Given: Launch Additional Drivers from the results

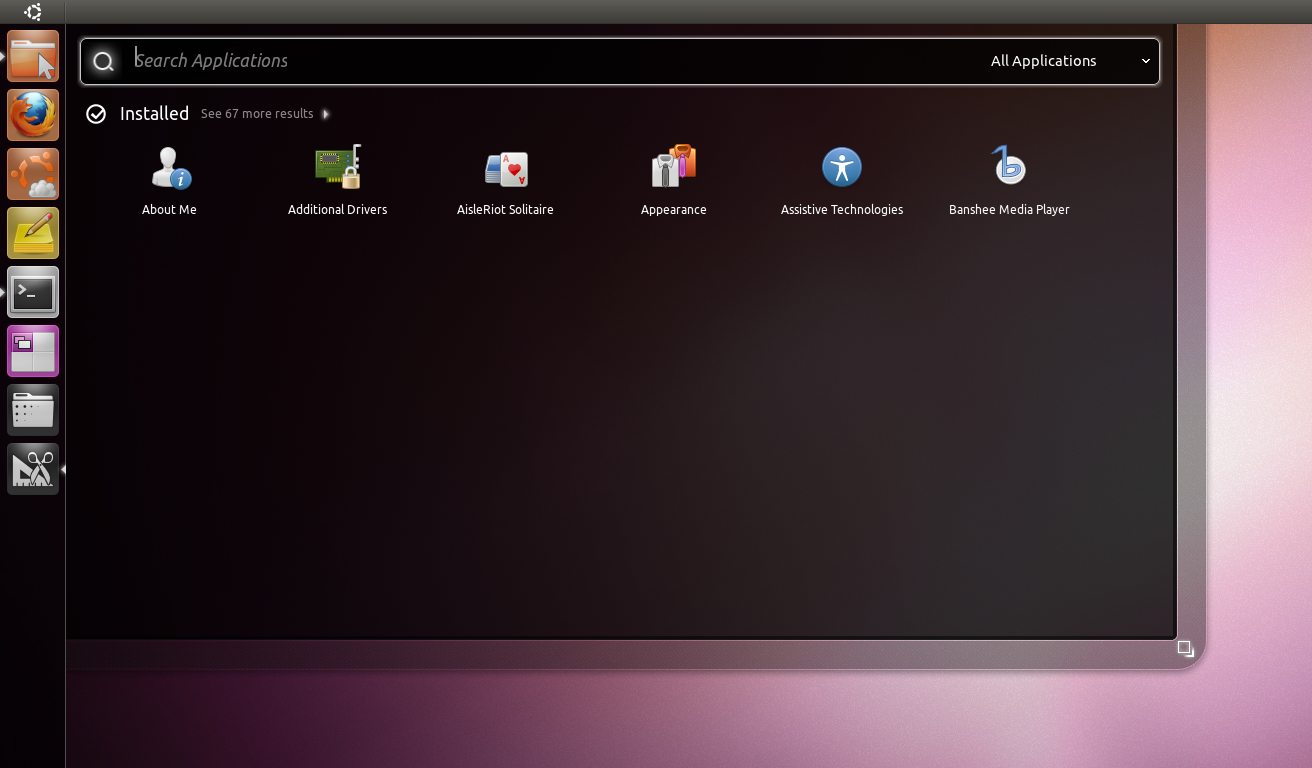Looking at the screenshot, I should click(x=338, y=167).
